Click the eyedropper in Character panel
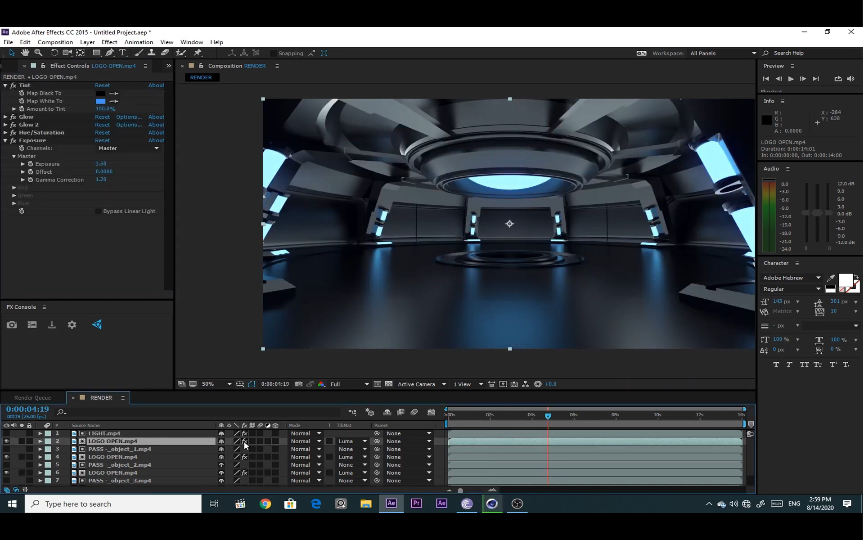The height and width of the screenshot is (540, 863). coord(831,280)
